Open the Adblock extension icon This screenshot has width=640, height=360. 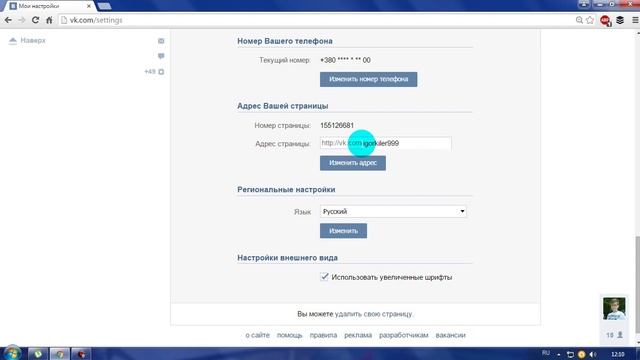[606, 20]
